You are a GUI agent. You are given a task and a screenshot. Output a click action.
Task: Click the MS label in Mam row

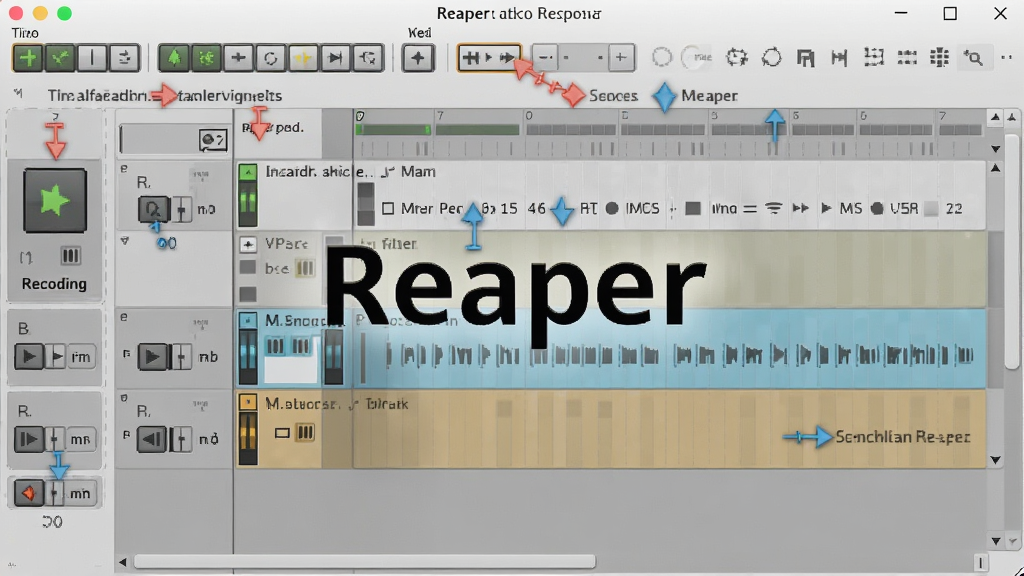(851, 208)
